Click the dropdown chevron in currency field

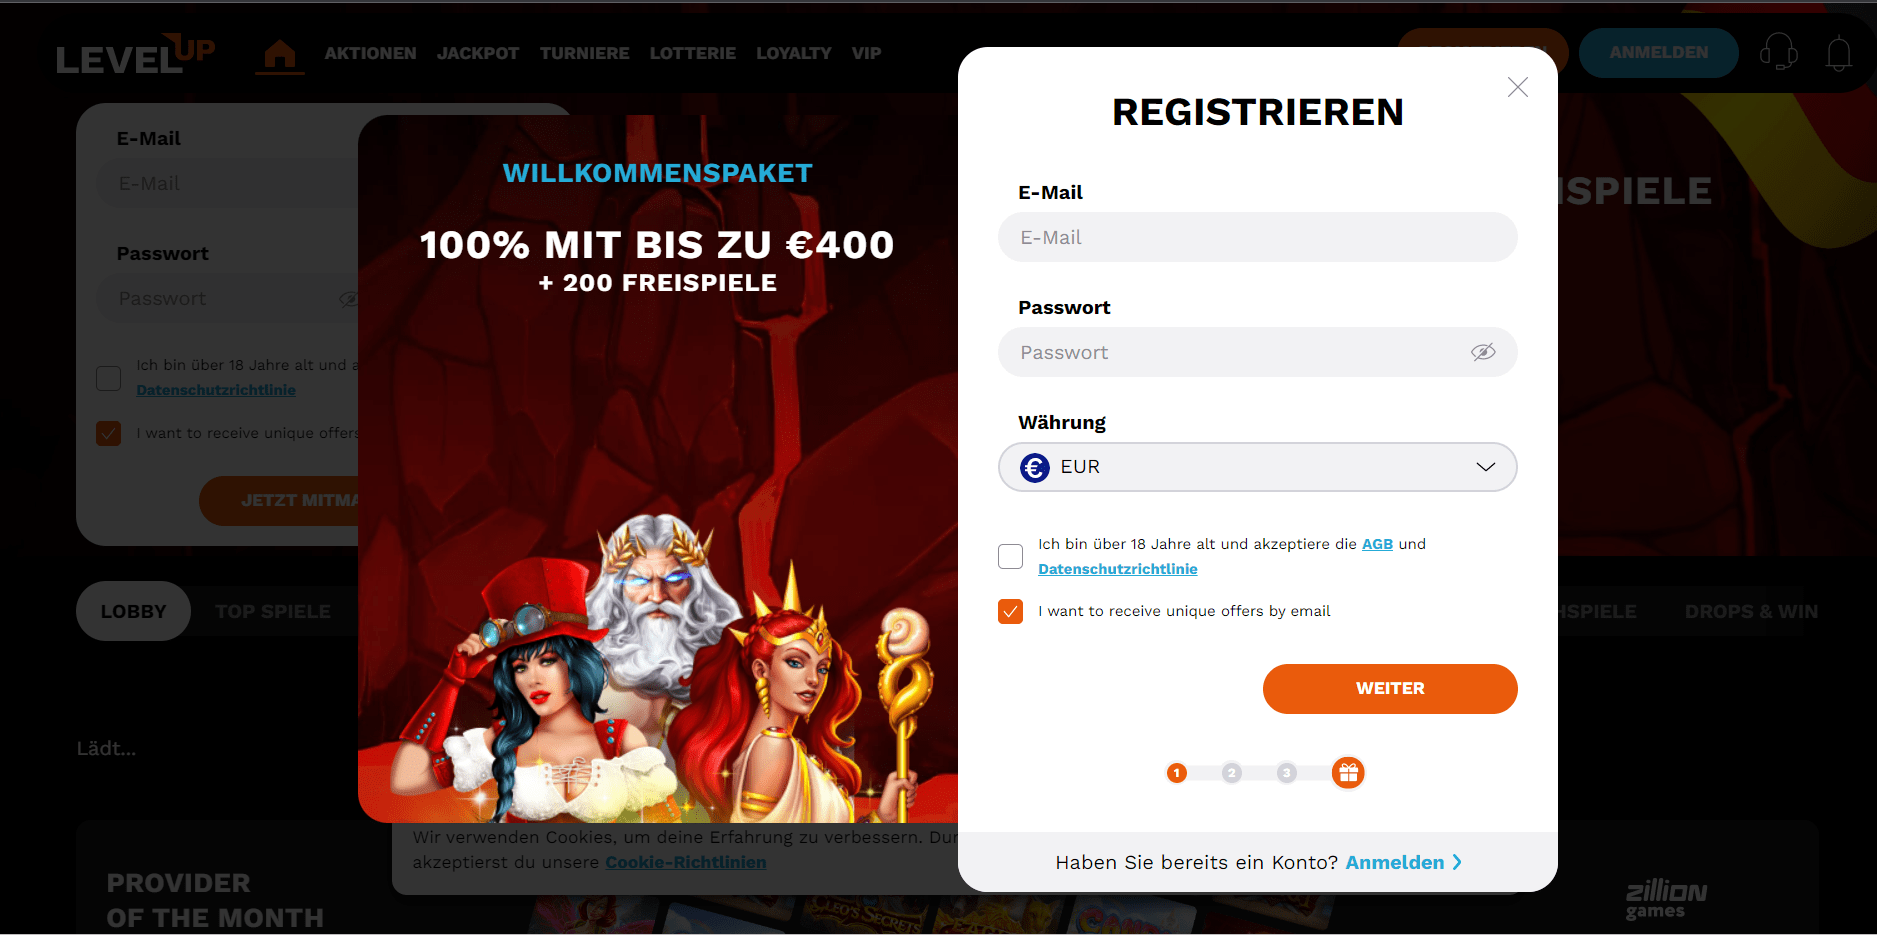1486,467
